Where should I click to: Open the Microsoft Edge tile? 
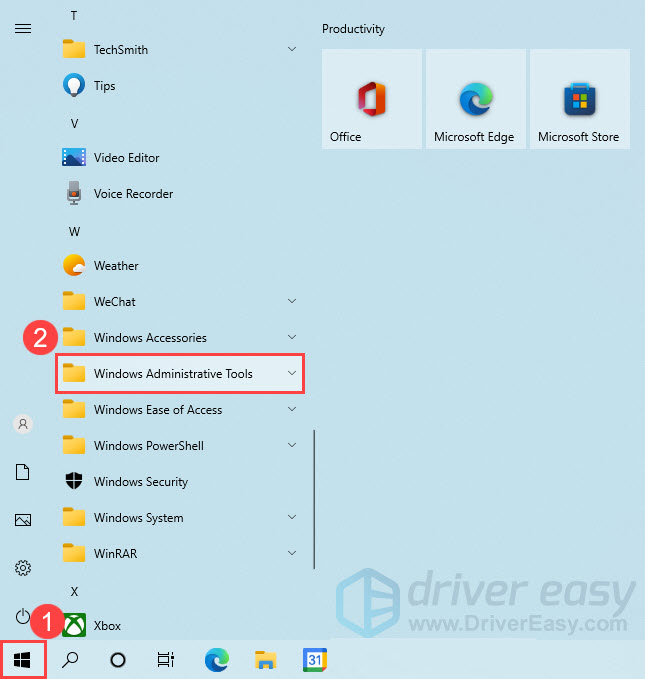[x=476, y=99]
